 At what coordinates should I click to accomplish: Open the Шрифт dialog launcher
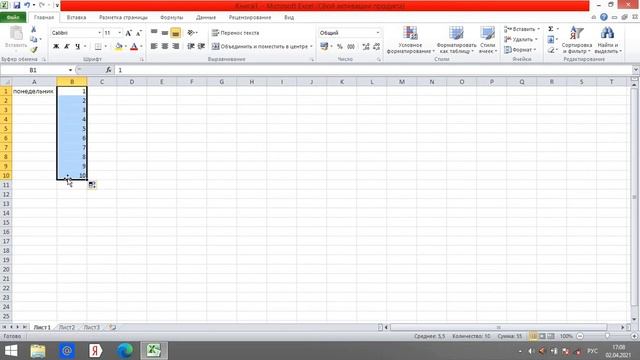pyautogui.click(x=142, y=60)
